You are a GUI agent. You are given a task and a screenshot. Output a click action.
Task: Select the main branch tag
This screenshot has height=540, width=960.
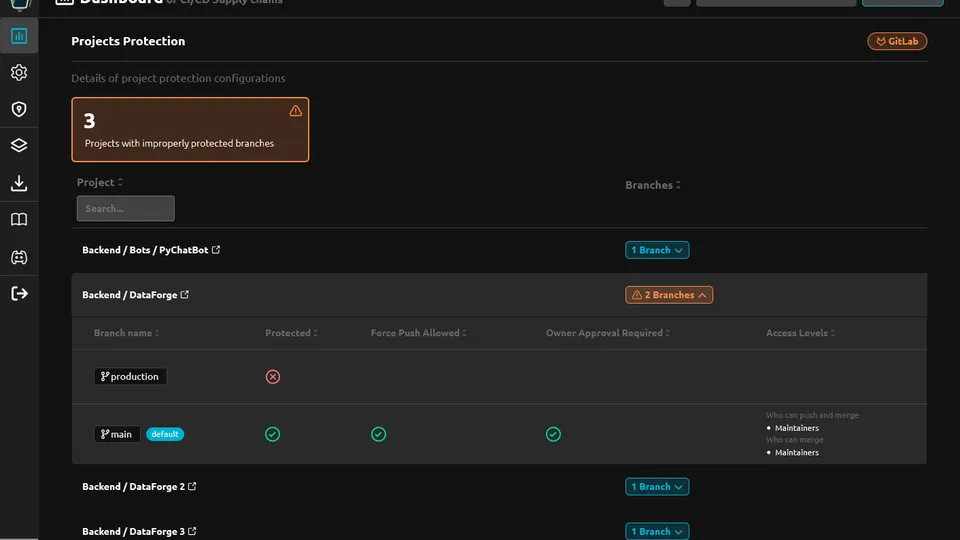[117, 434]
